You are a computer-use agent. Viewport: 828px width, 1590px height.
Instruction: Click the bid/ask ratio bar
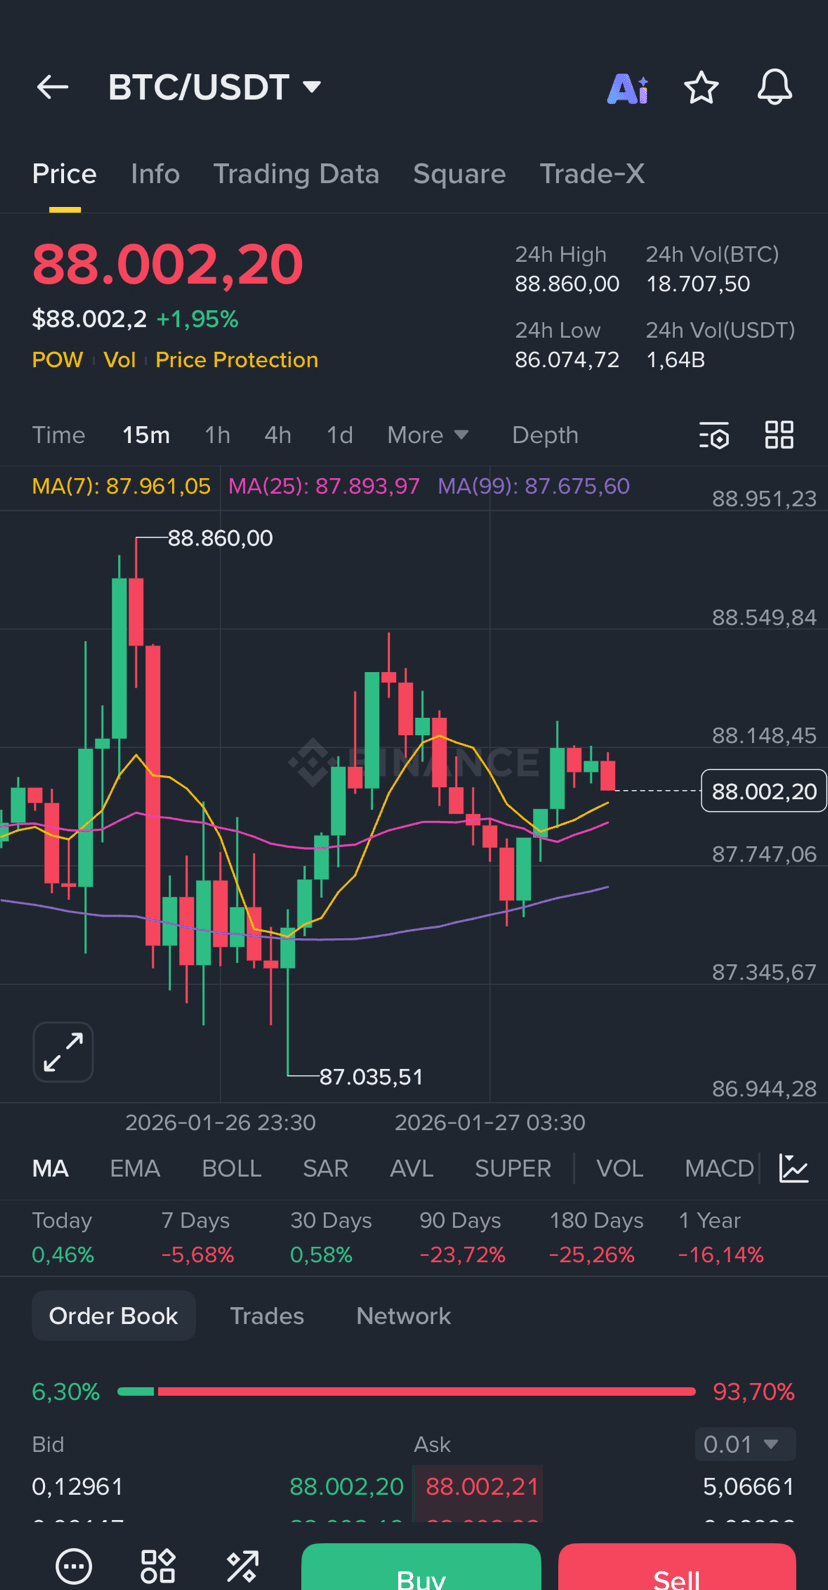(406, 1391)
